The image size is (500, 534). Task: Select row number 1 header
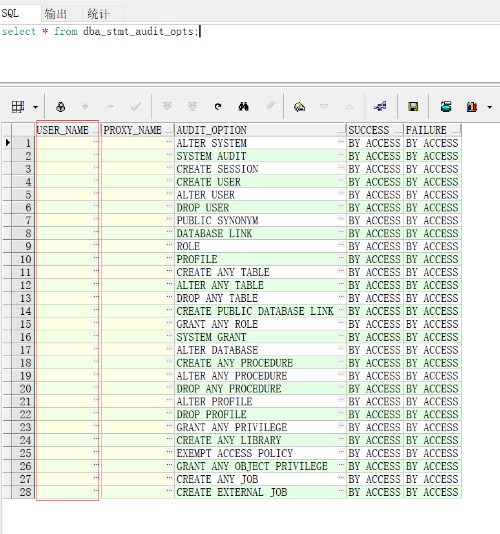pos(23,143)
